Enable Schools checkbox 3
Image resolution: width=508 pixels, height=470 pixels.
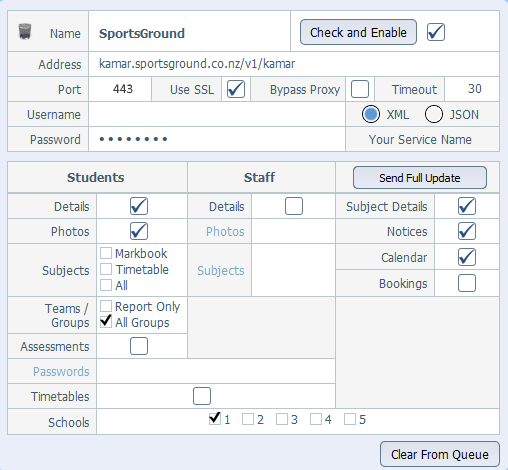(x=282, y=419)
